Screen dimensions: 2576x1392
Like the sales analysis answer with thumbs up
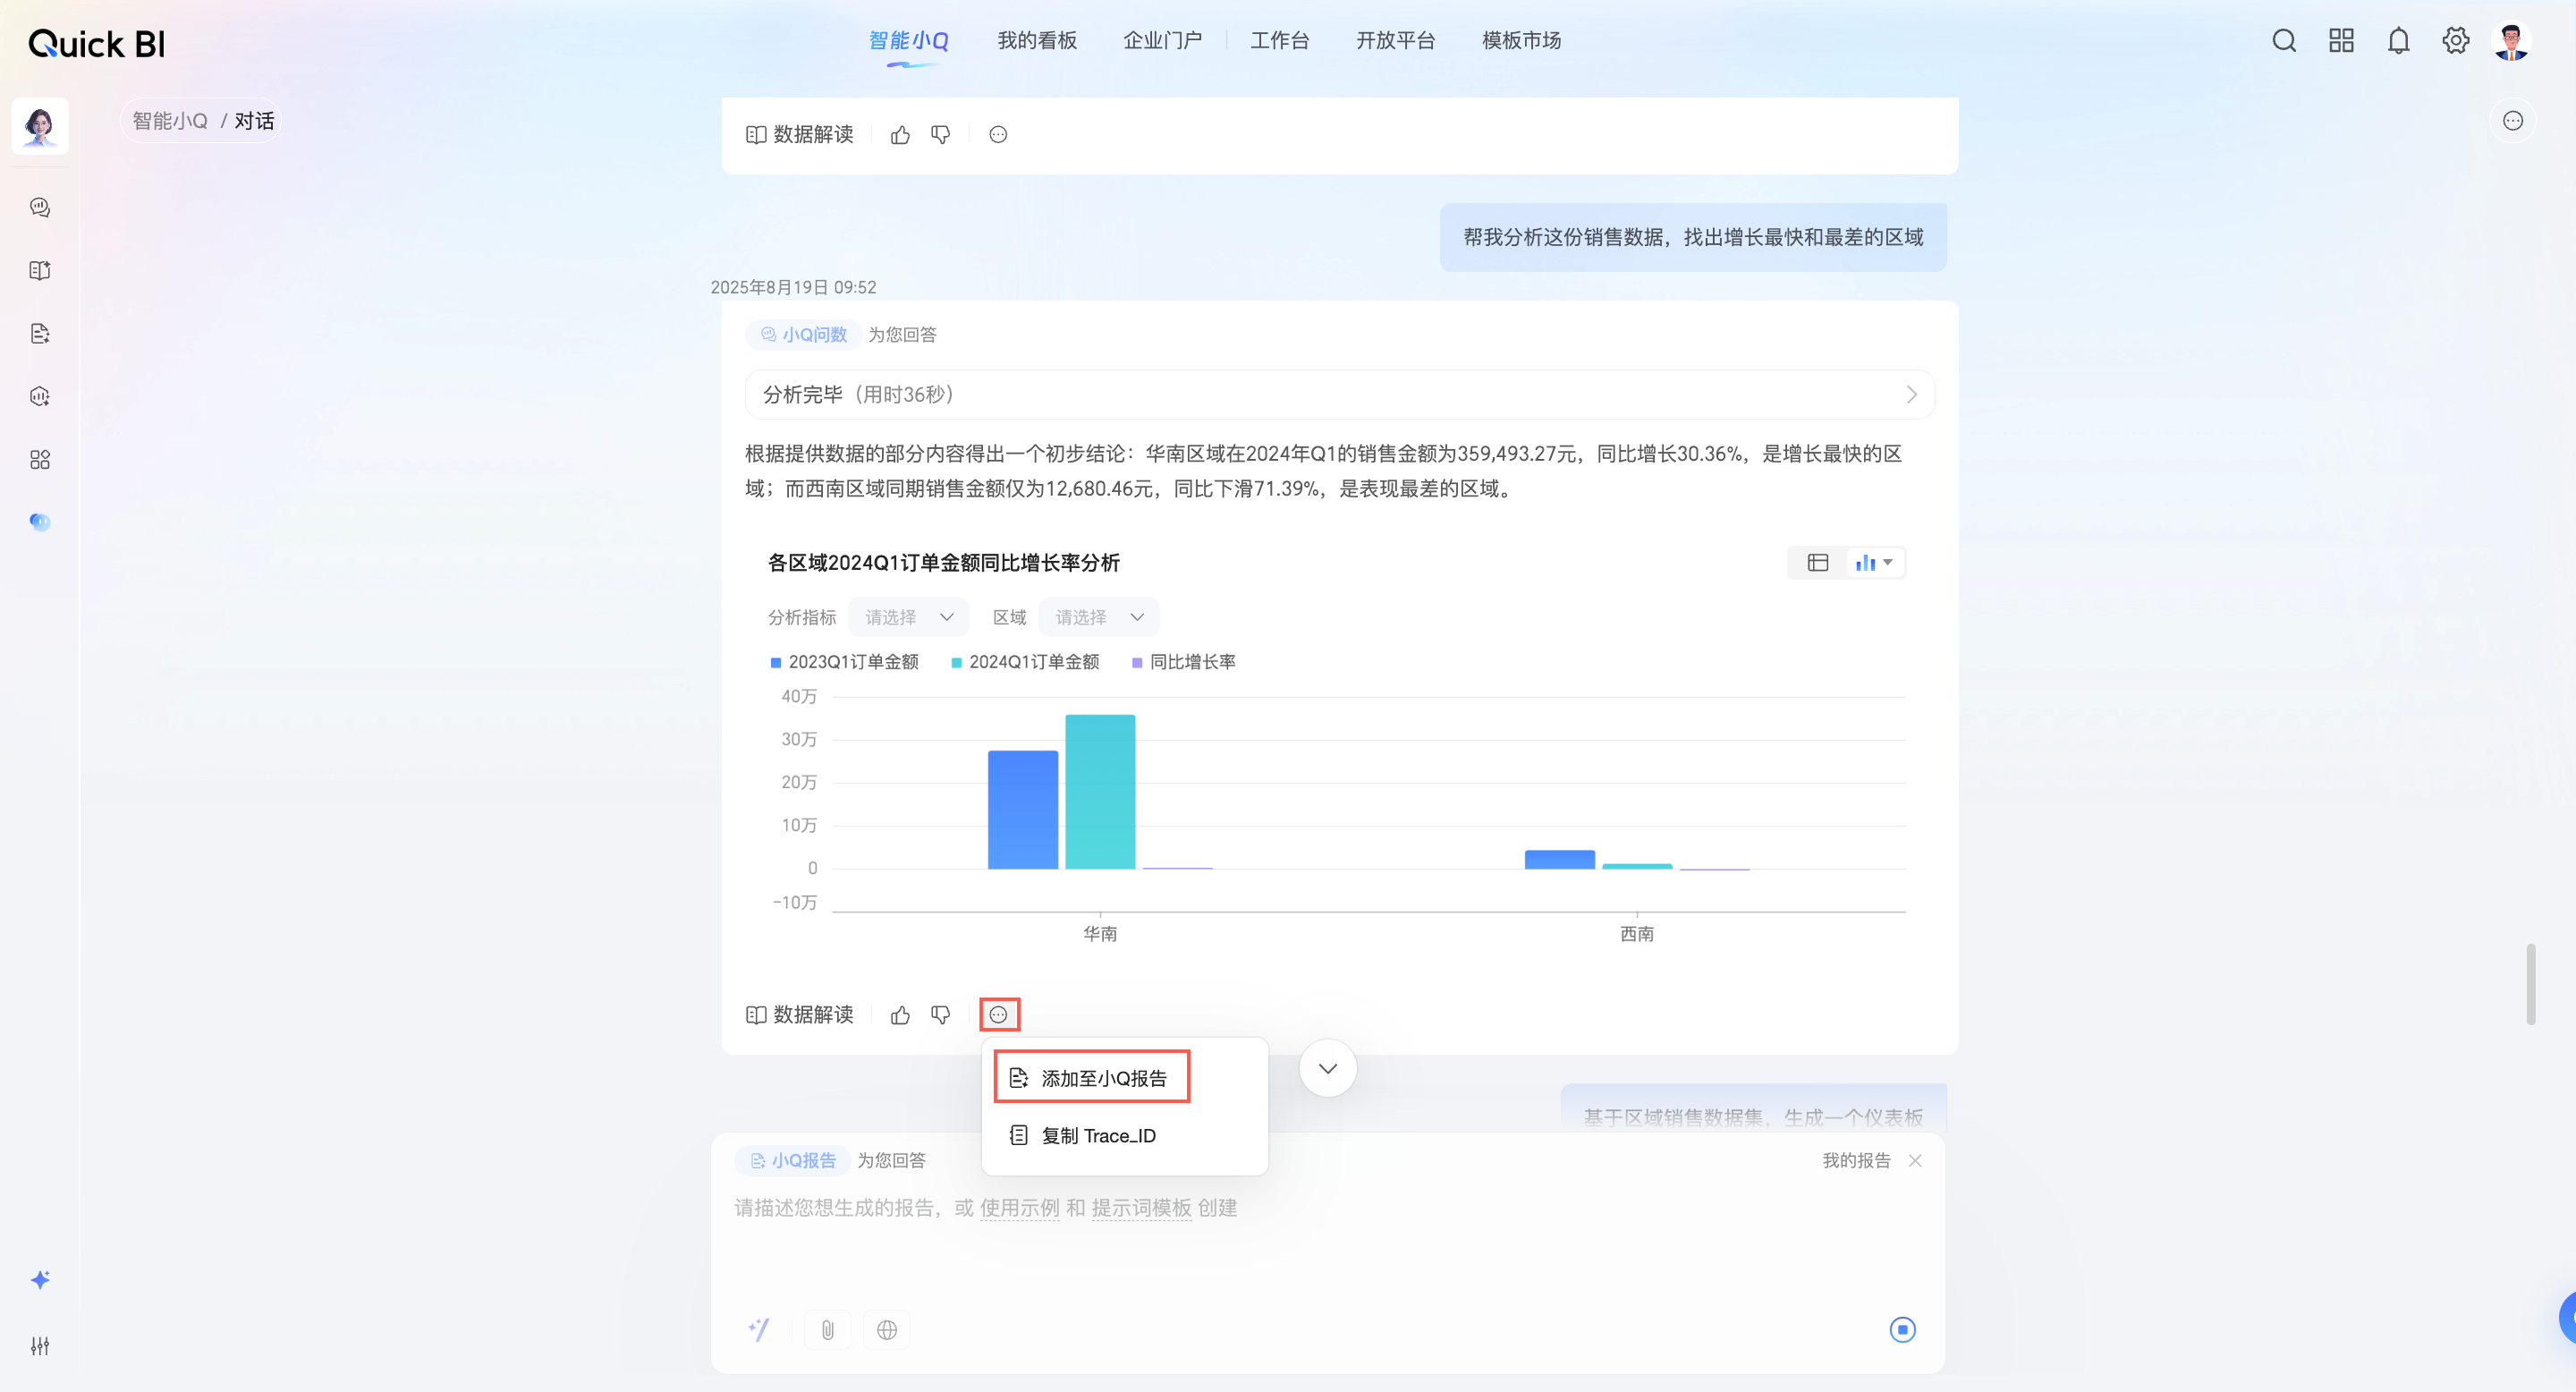pos(900,1015)
